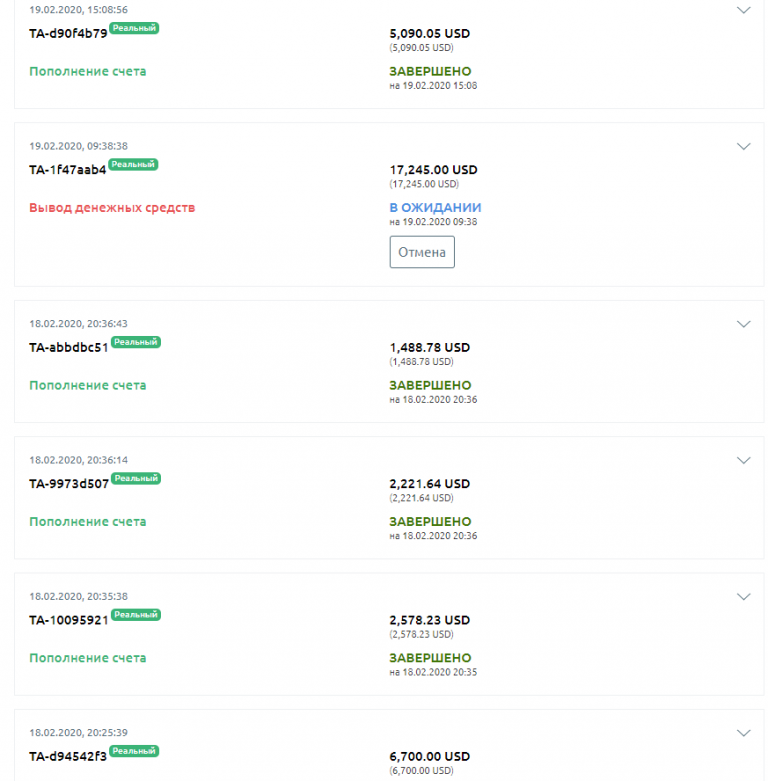Click the 17,245.00 USD amount

[433, 170]
